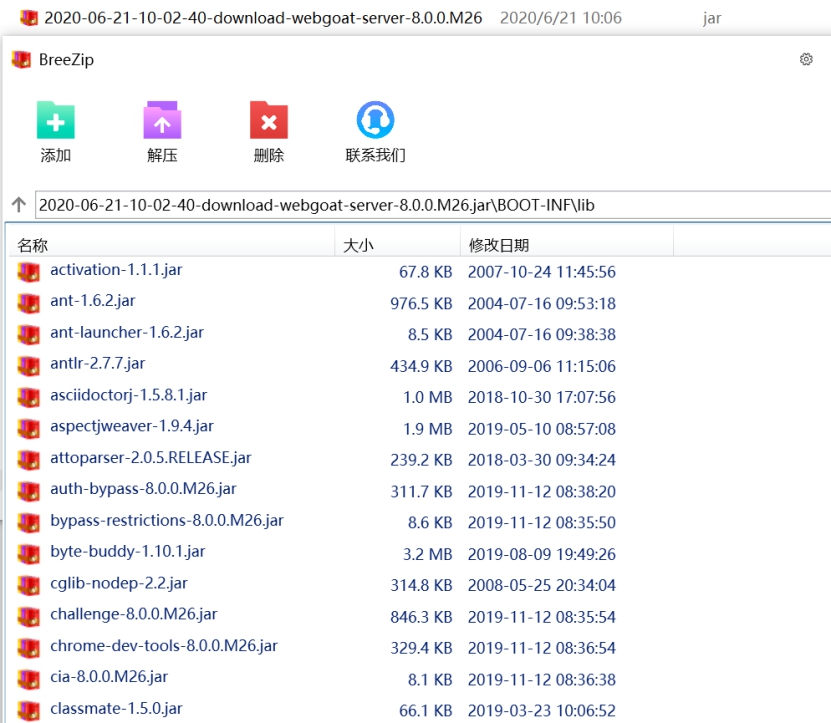831x723 pixels.
Task: Select jar icon of cglib-nodep-2.2.jar
Action: pos(29,585)
